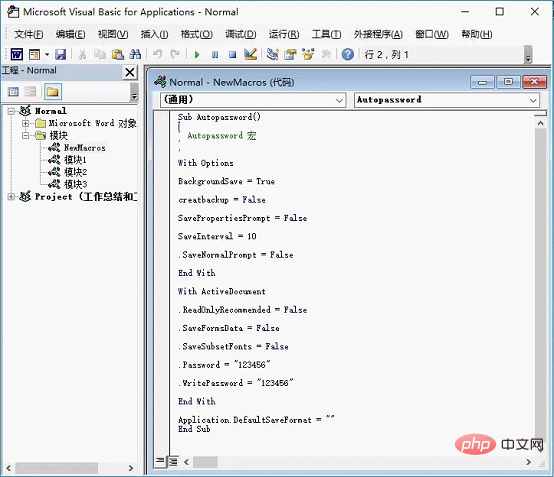Maximize the NewMacros code window
The image size is (554, 477).
508,82
